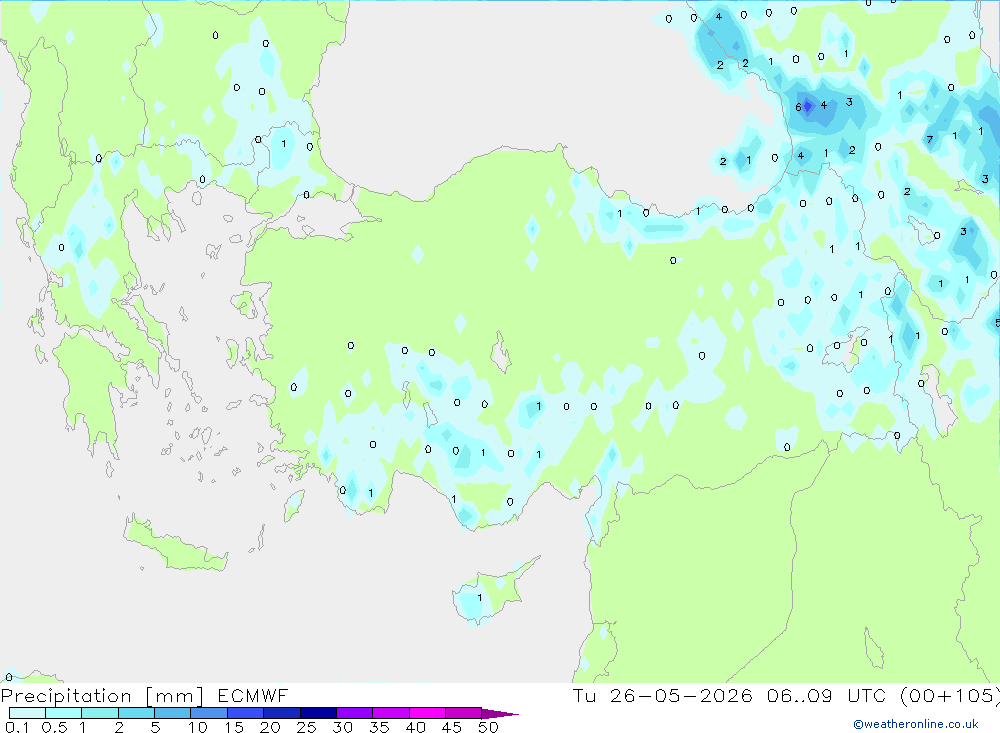The height and width of the screenshot is (733, 1000).
Task: Select the 5–10 mm legend swatch
Action: tap(172, 713)
